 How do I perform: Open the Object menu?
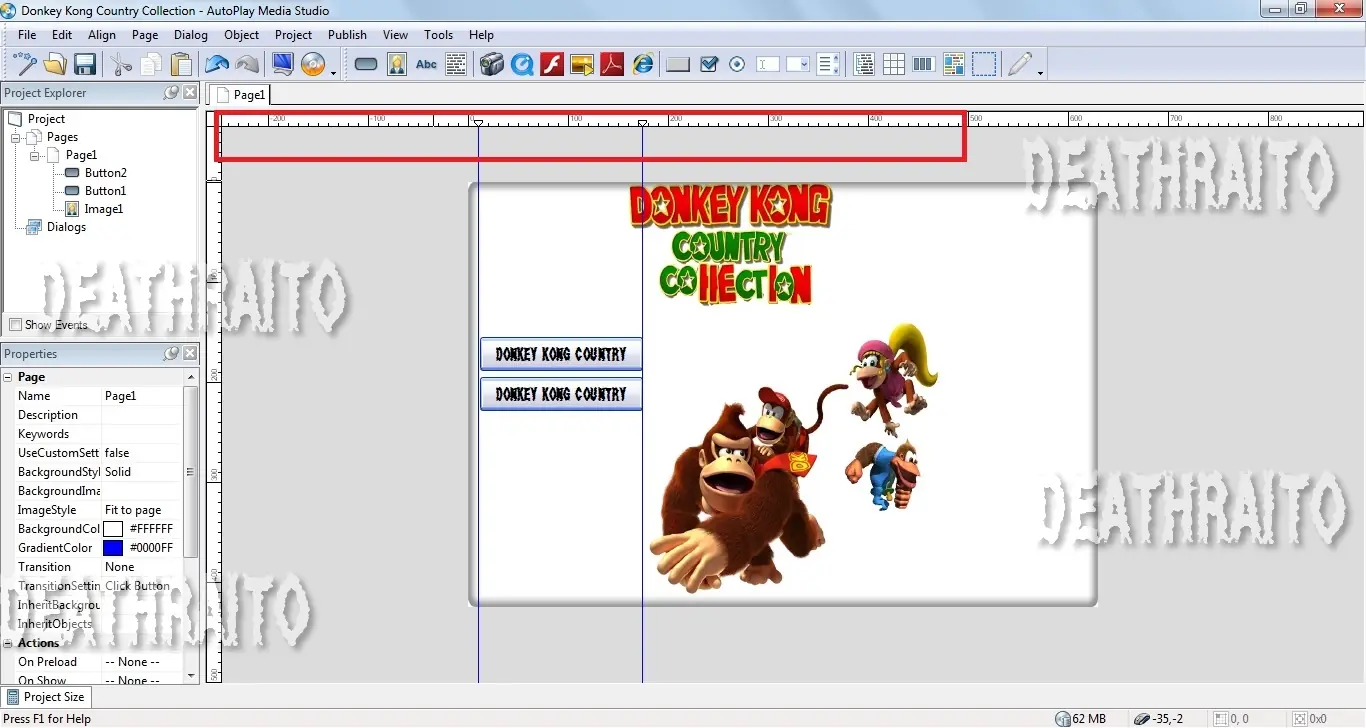tap(241, 34)
